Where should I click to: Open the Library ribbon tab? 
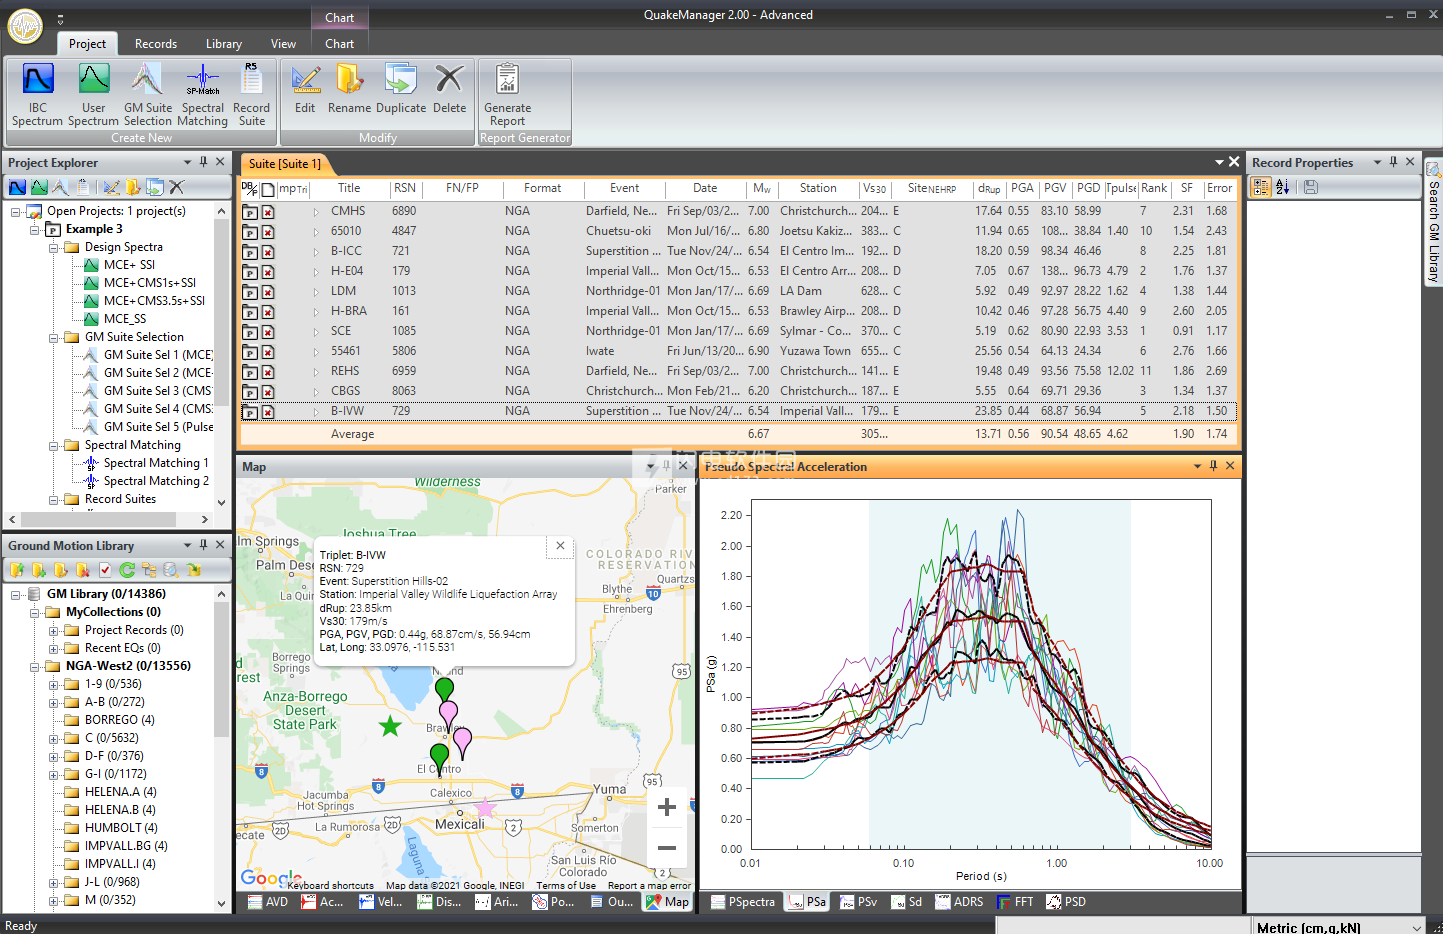click(x=224, y=44)
